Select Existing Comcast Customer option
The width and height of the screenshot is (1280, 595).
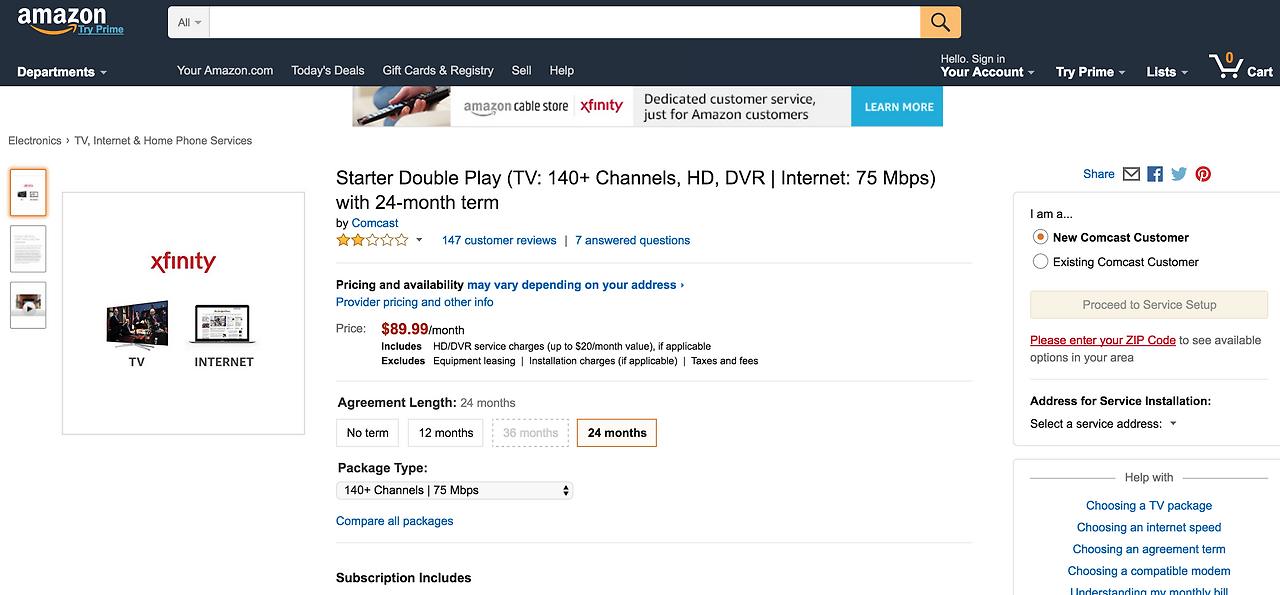(x=1040, y=262)
